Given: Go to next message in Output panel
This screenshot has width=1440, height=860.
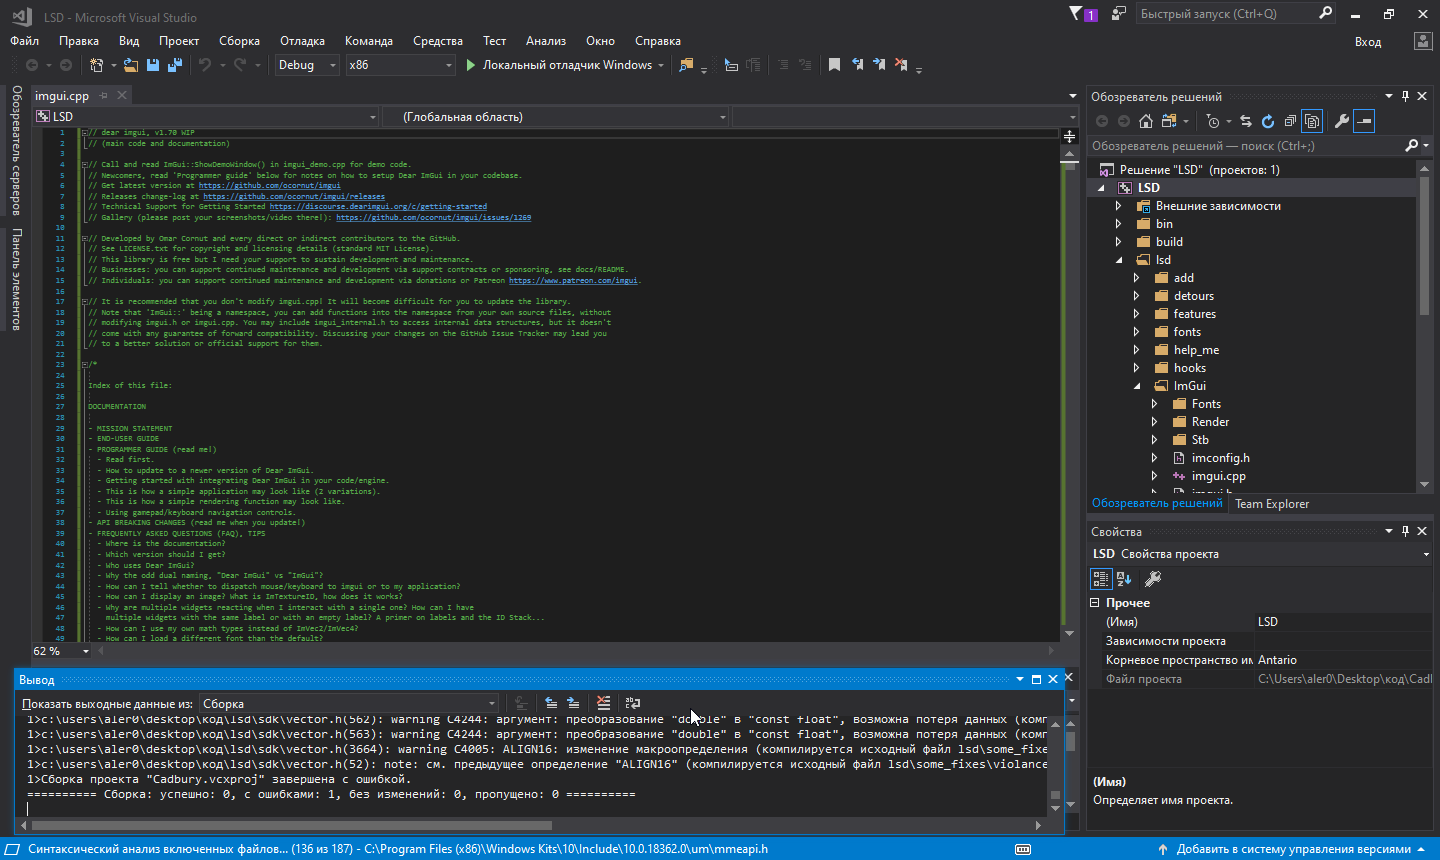Looking at the screenshot, I should pyautogui.click(x=573, y=703).
